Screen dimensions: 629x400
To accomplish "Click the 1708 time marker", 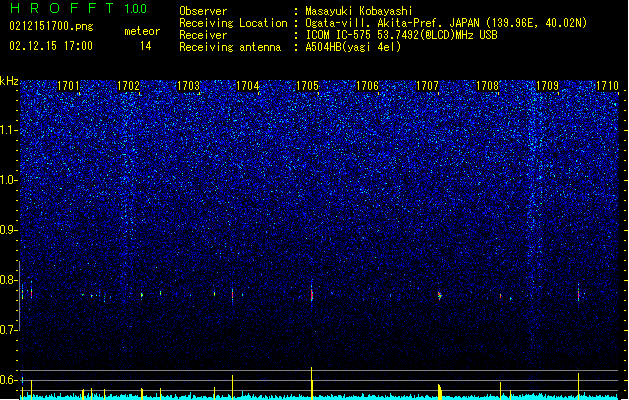I will pyautogui.click(x=487, y=86).
